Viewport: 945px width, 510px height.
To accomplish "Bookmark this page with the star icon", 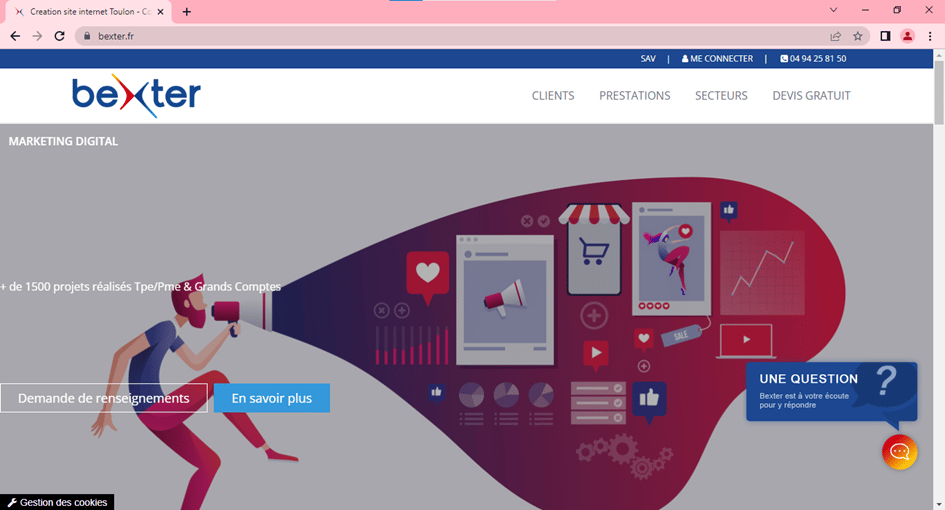I will point(858,36).
